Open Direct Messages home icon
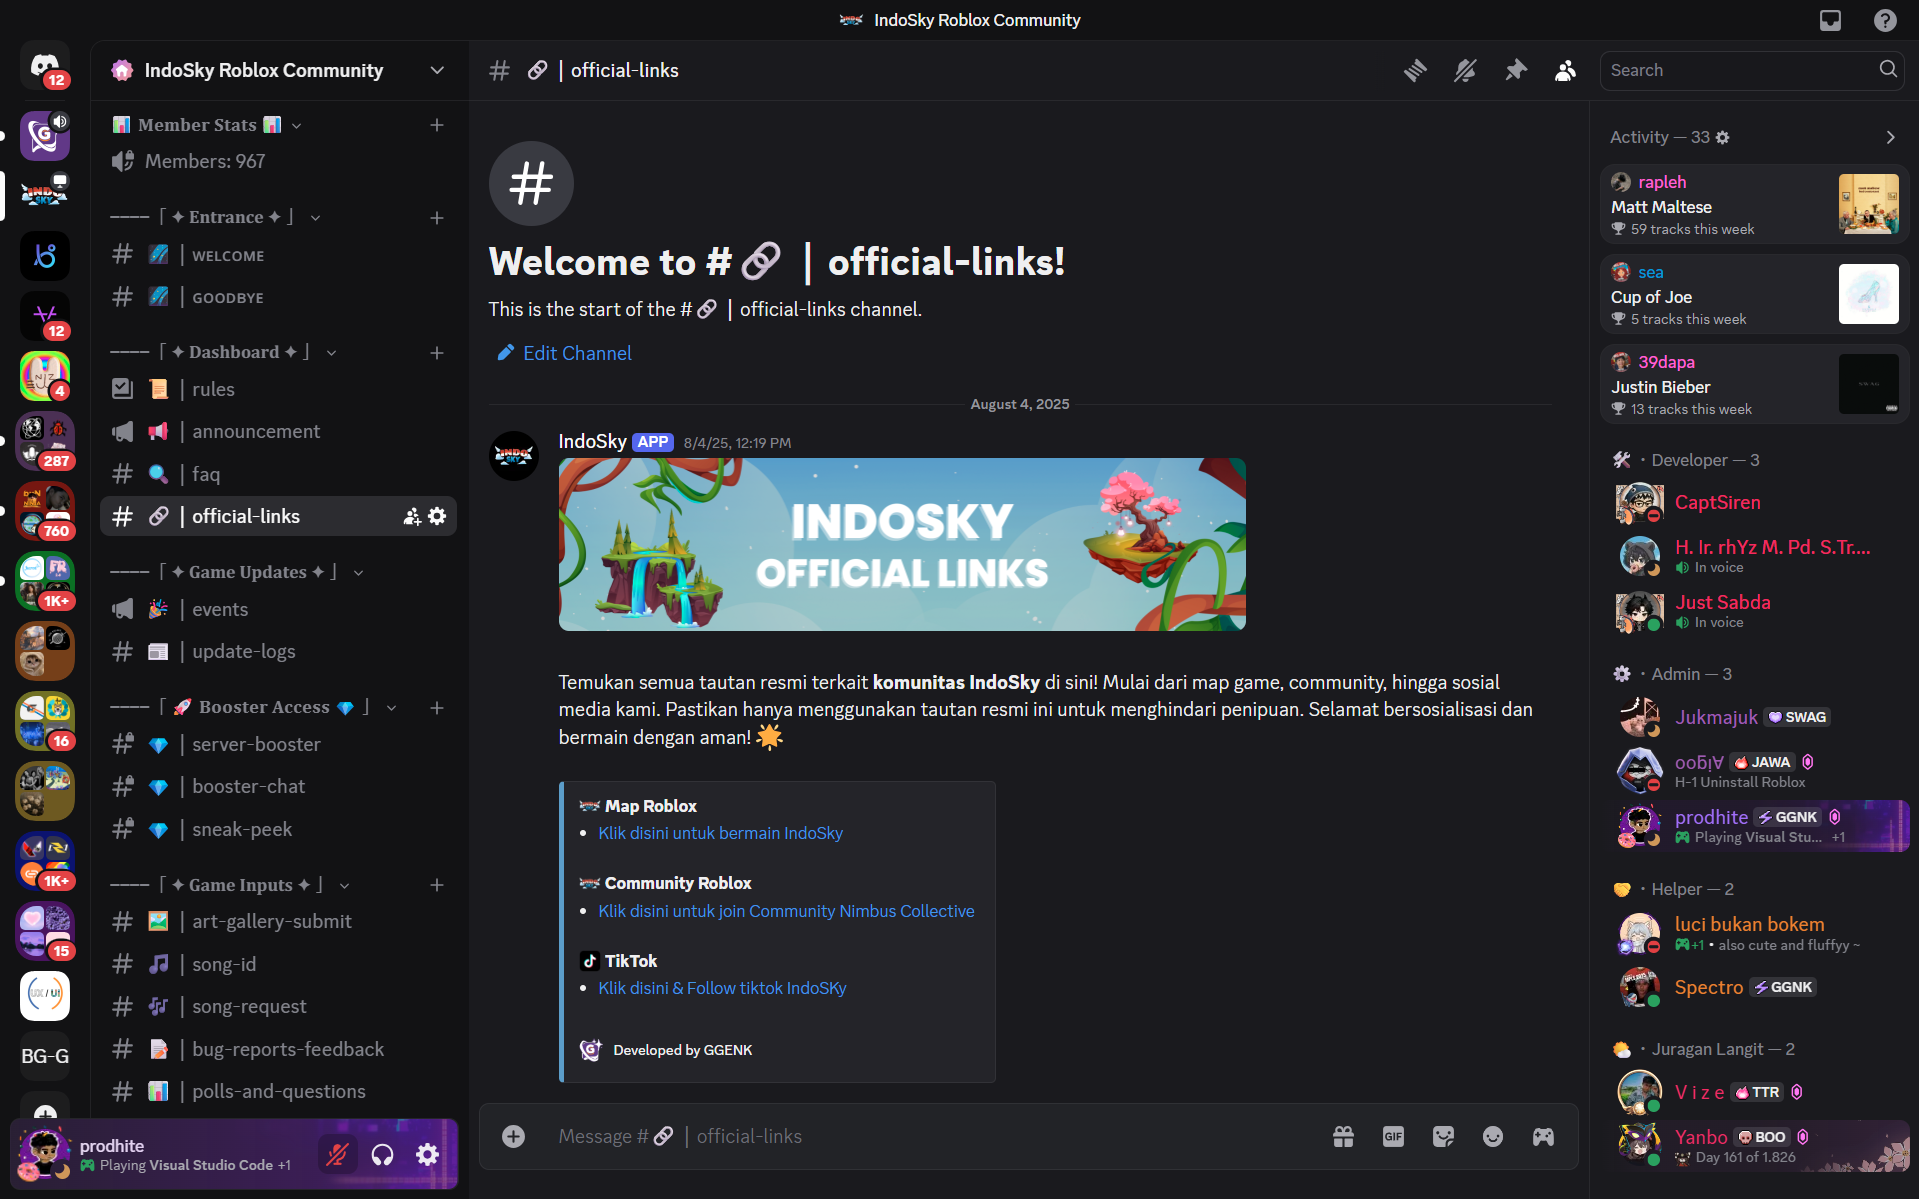1919x1199 pixels. point(45,67)
